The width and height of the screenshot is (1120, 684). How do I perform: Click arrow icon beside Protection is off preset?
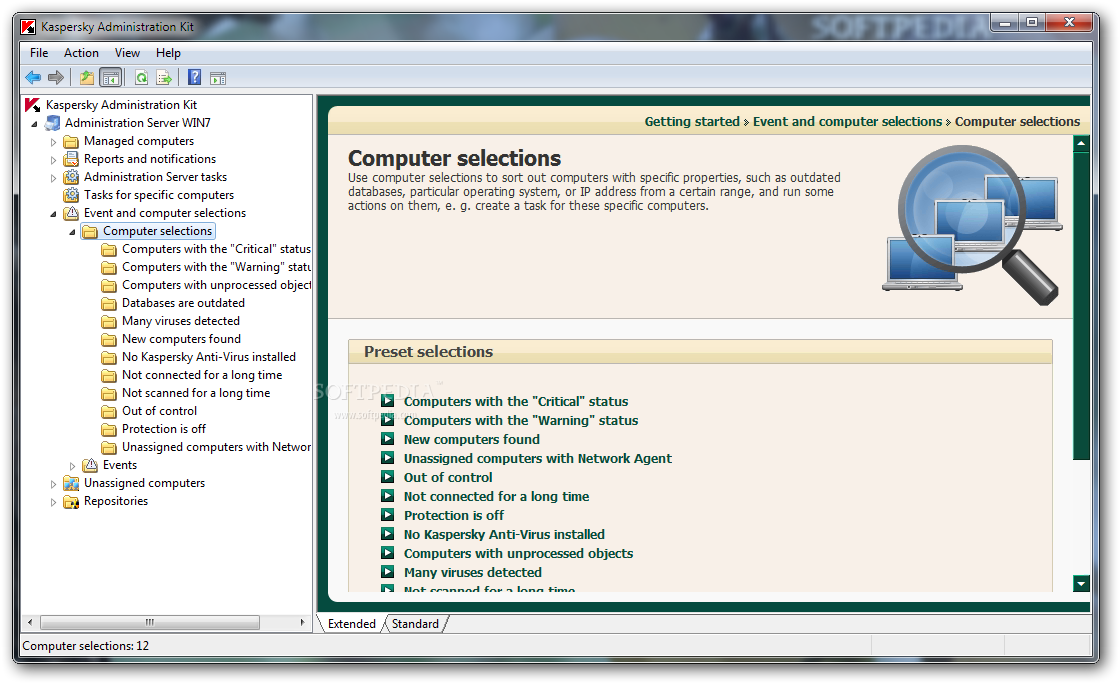click(387, 514)
